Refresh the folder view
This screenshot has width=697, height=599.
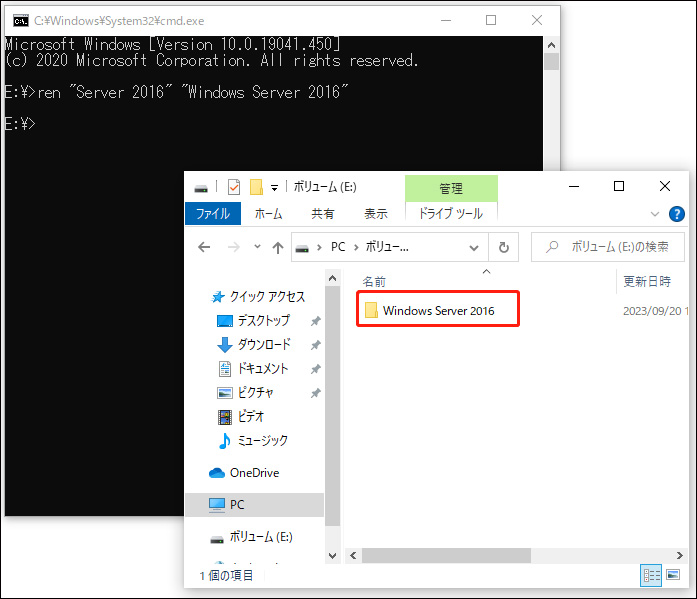pos(504,247)
